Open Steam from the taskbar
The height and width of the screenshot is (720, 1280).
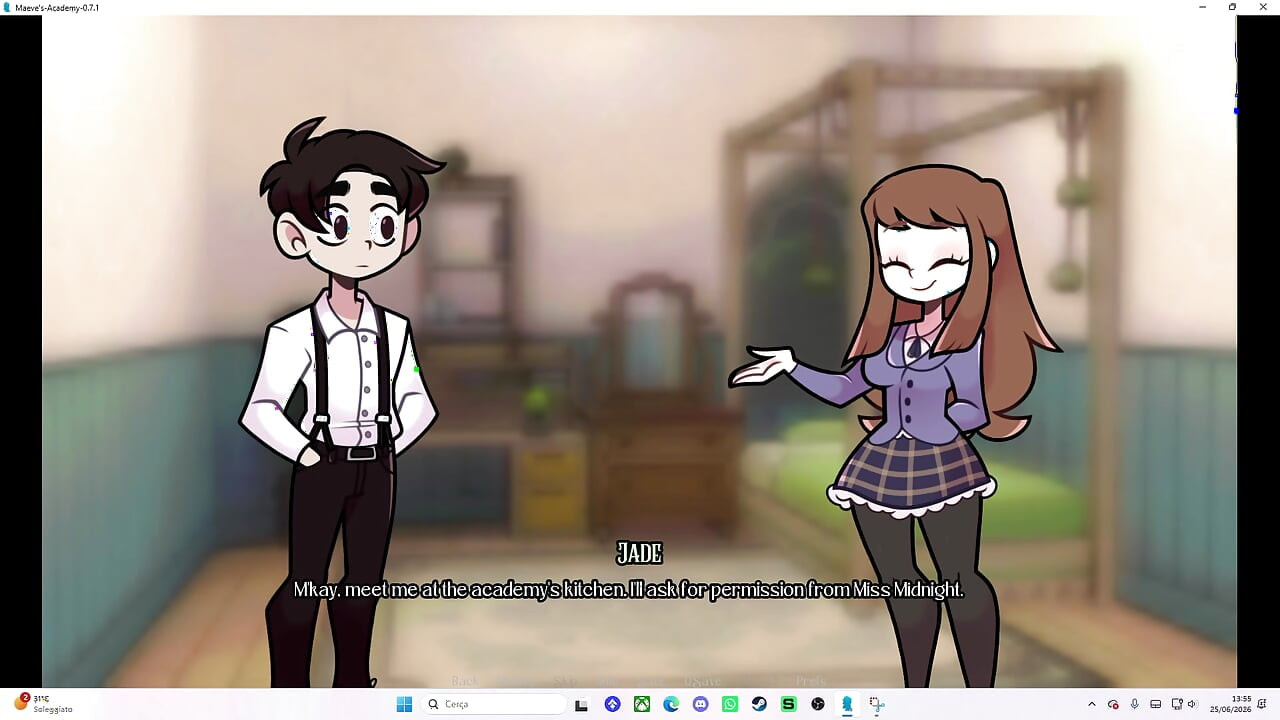[759, 704]
